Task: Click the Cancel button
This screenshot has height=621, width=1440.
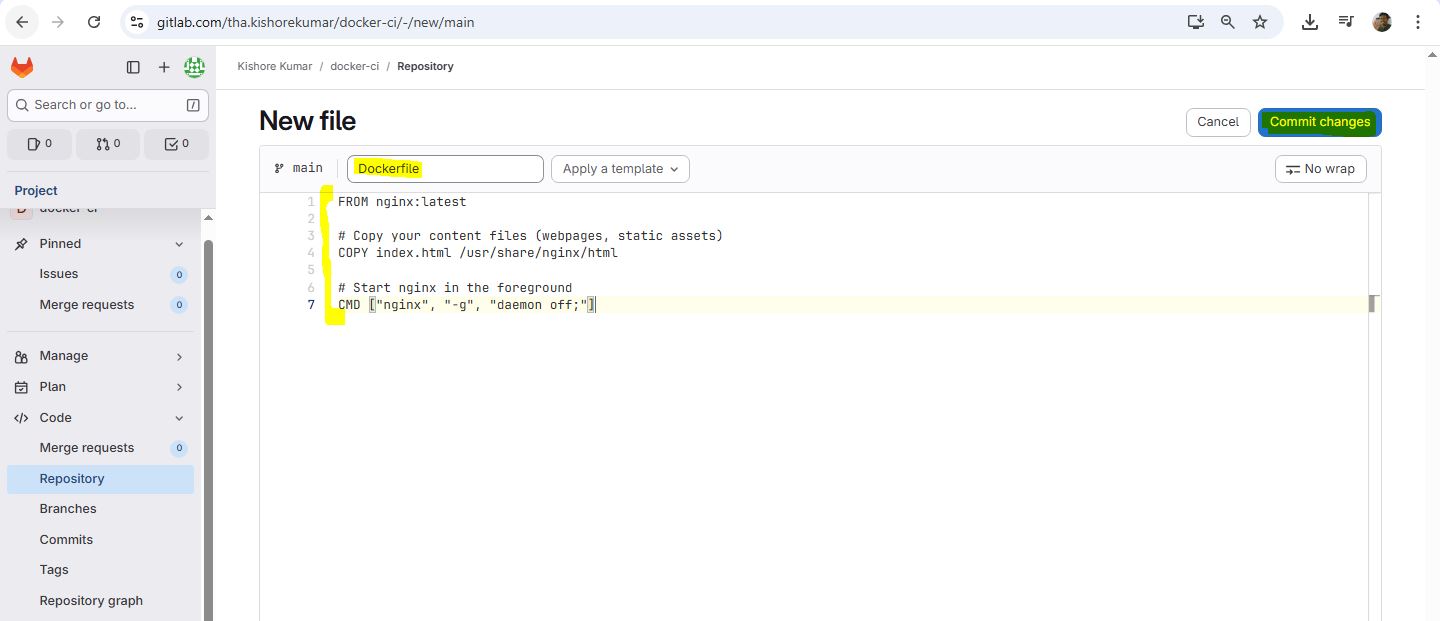Action: tap(1217, 122)
